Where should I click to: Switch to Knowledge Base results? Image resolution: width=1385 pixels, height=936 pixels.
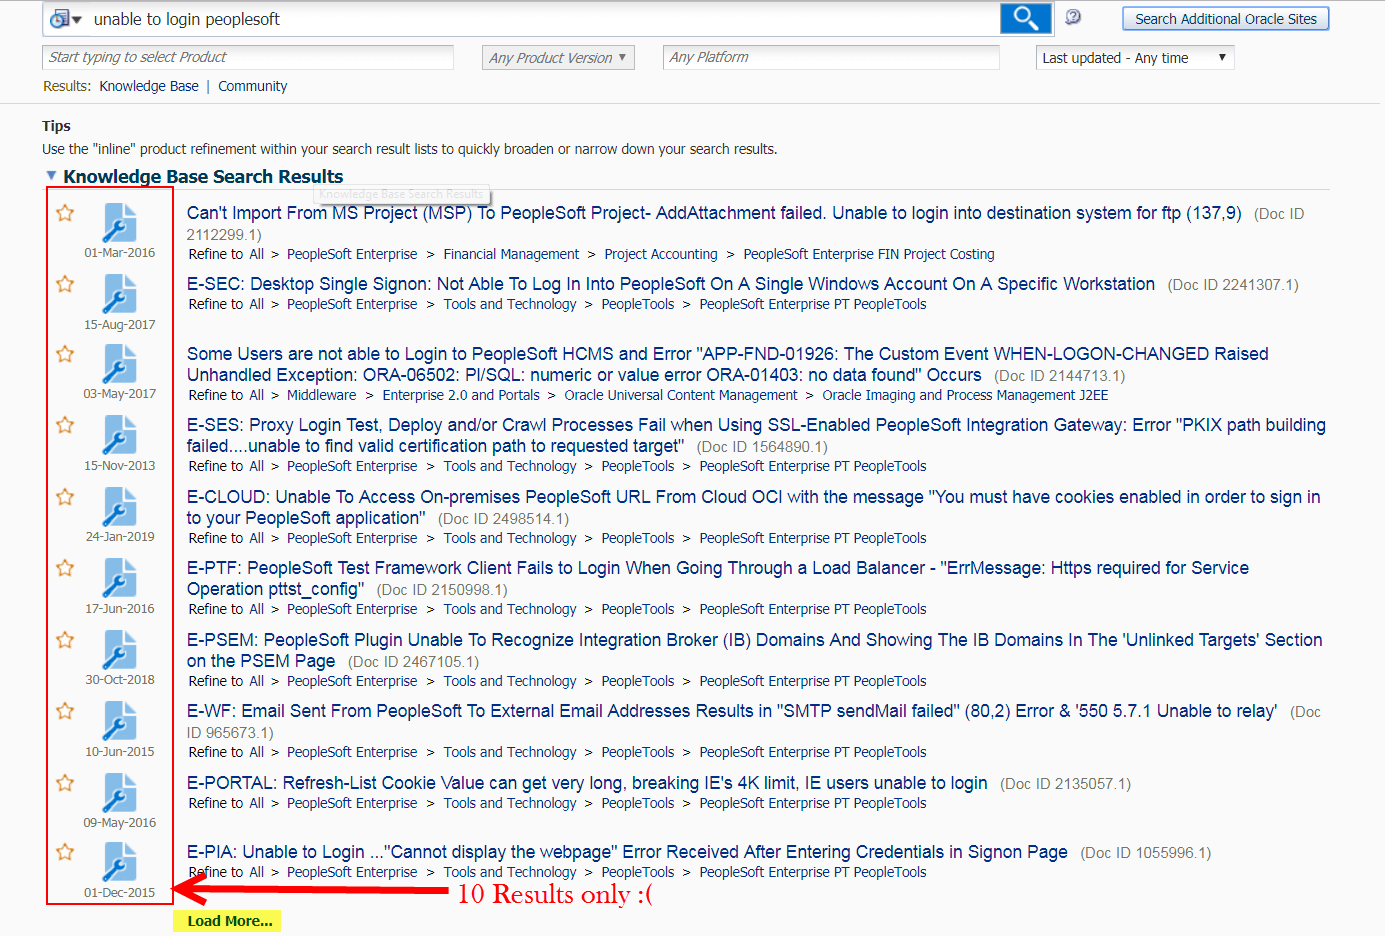tap(149, 86)
